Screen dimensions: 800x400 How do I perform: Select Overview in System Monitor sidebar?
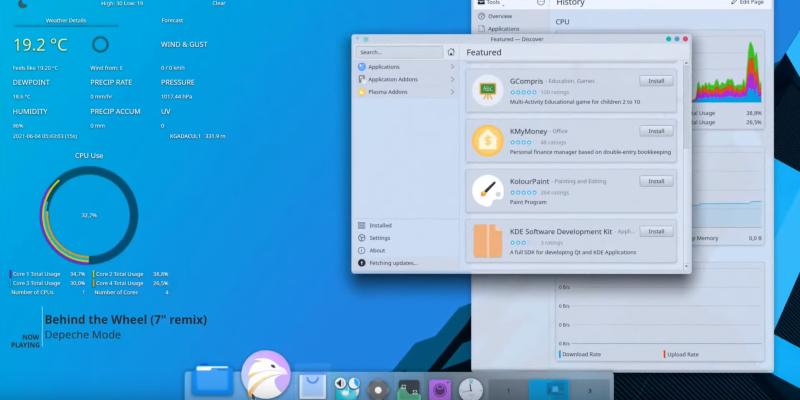coord(500,17)
